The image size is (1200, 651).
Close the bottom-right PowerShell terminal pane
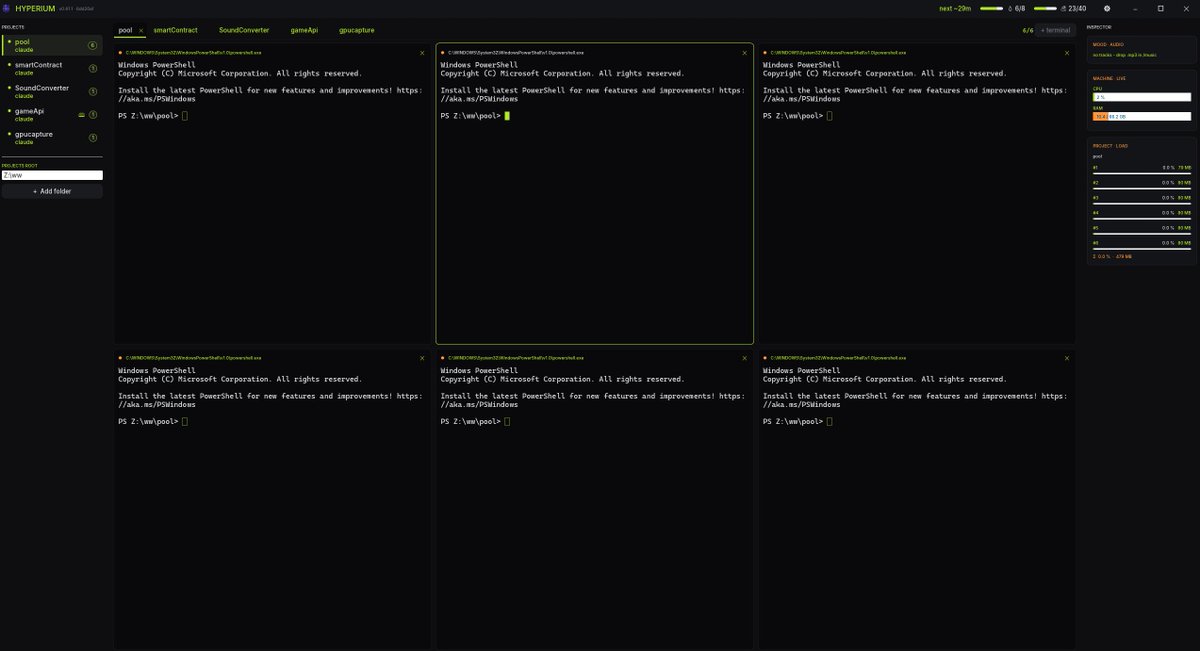[x=1067, y=357]
